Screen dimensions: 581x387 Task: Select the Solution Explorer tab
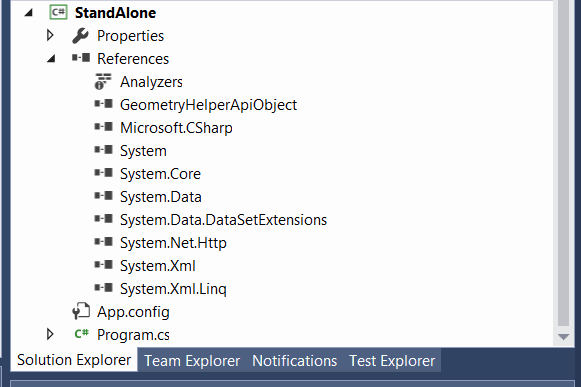click(x=74, y=360)
